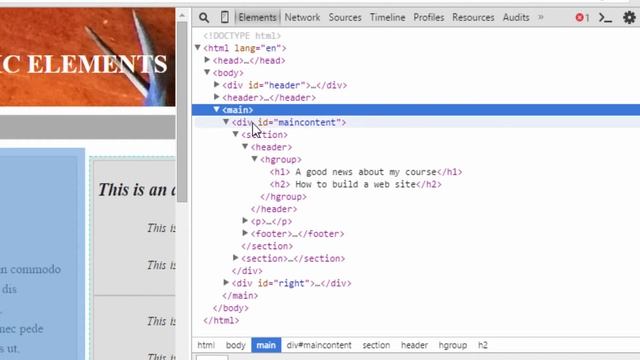The width and height of the screenshot is (640, 360).
Task: Open the error count indicator icon
Action: click(582, 18)
